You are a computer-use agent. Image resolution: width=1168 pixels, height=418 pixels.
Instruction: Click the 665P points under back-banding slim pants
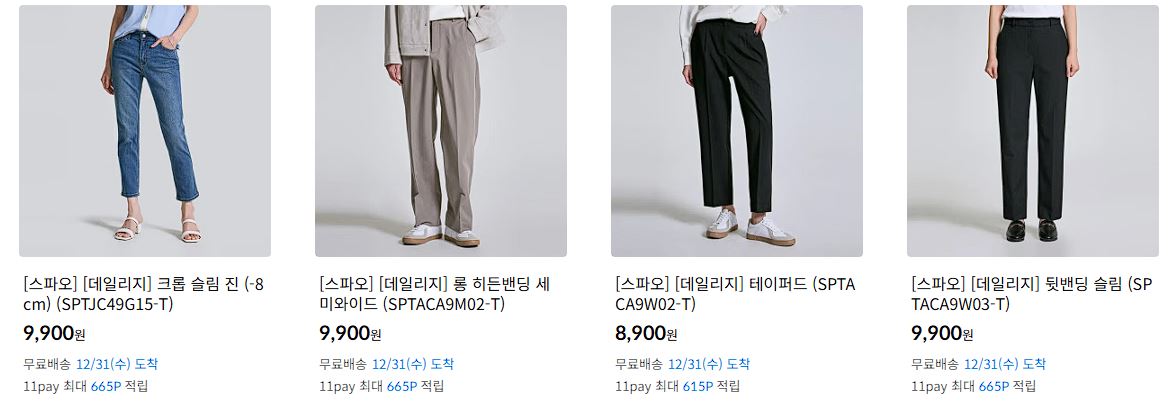coord(994,386)
